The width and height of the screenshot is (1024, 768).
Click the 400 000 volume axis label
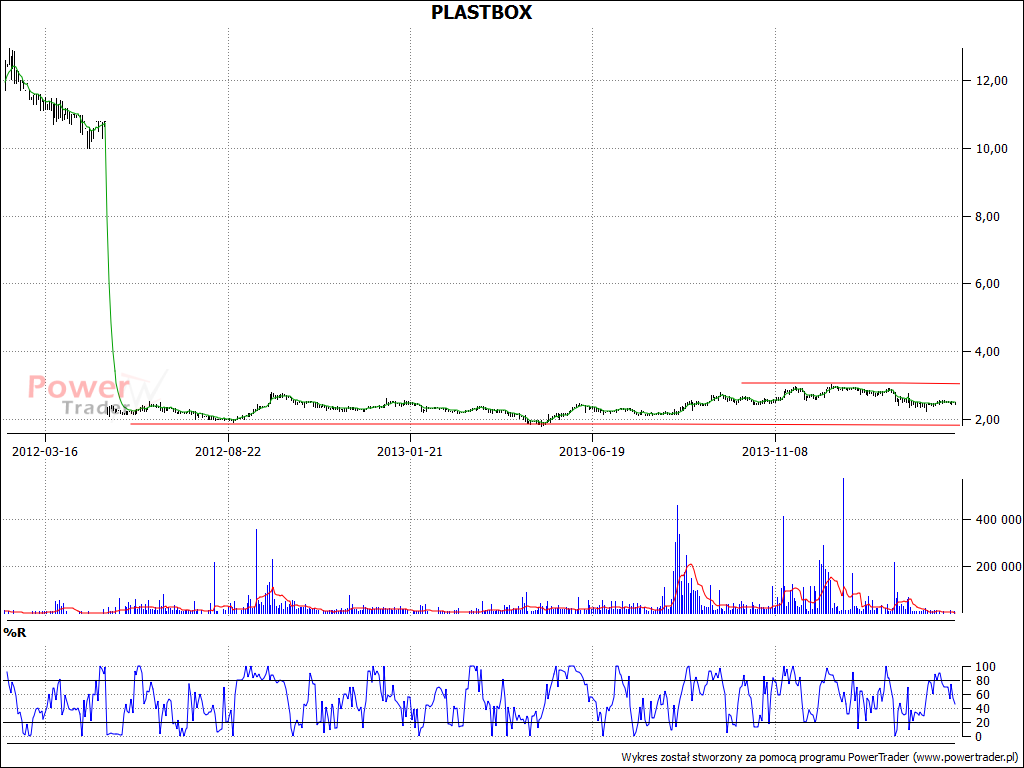pyautogui.click(x=999, y=520)
